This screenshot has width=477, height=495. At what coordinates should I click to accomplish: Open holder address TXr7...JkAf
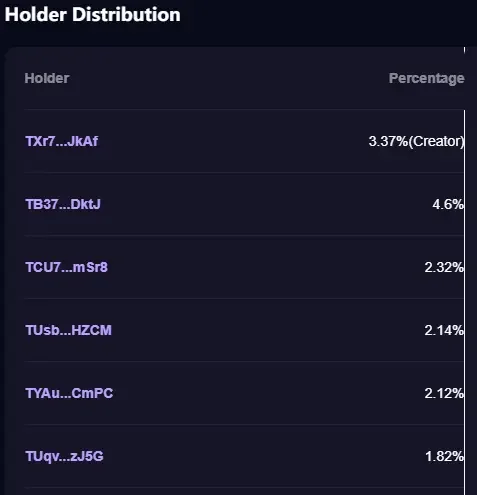click(62, 141)
